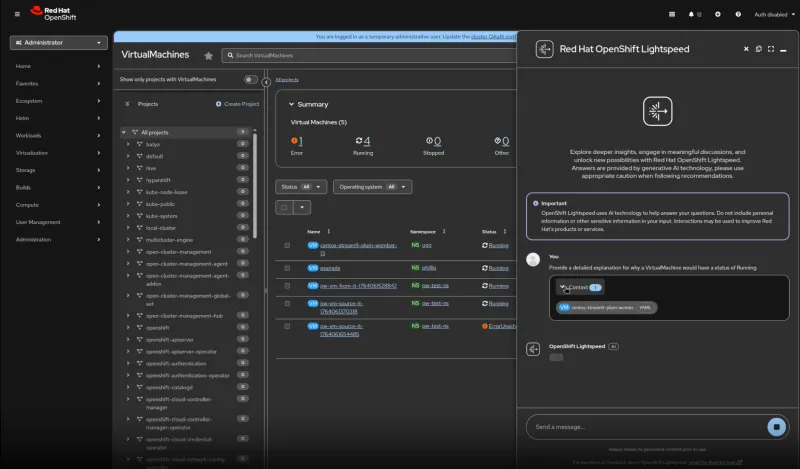
Task: Open the notifications bell
Action: point(691,14)
